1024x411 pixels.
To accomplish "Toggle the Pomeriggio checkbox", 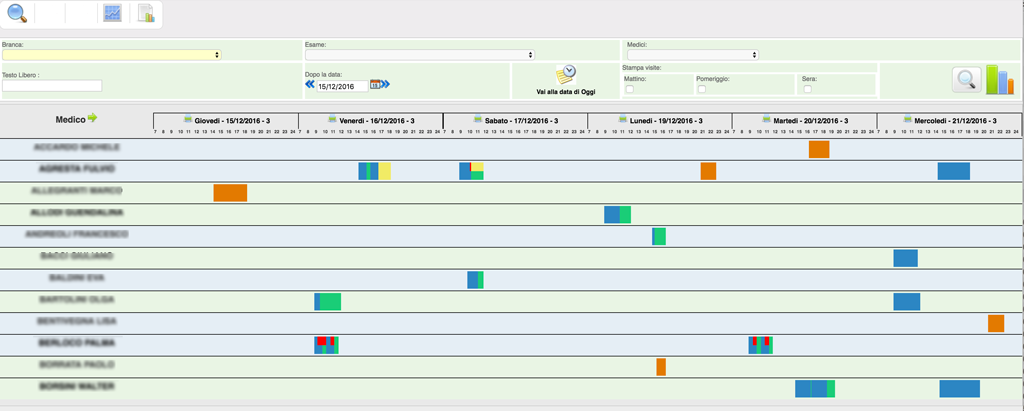I will (701, 90).
